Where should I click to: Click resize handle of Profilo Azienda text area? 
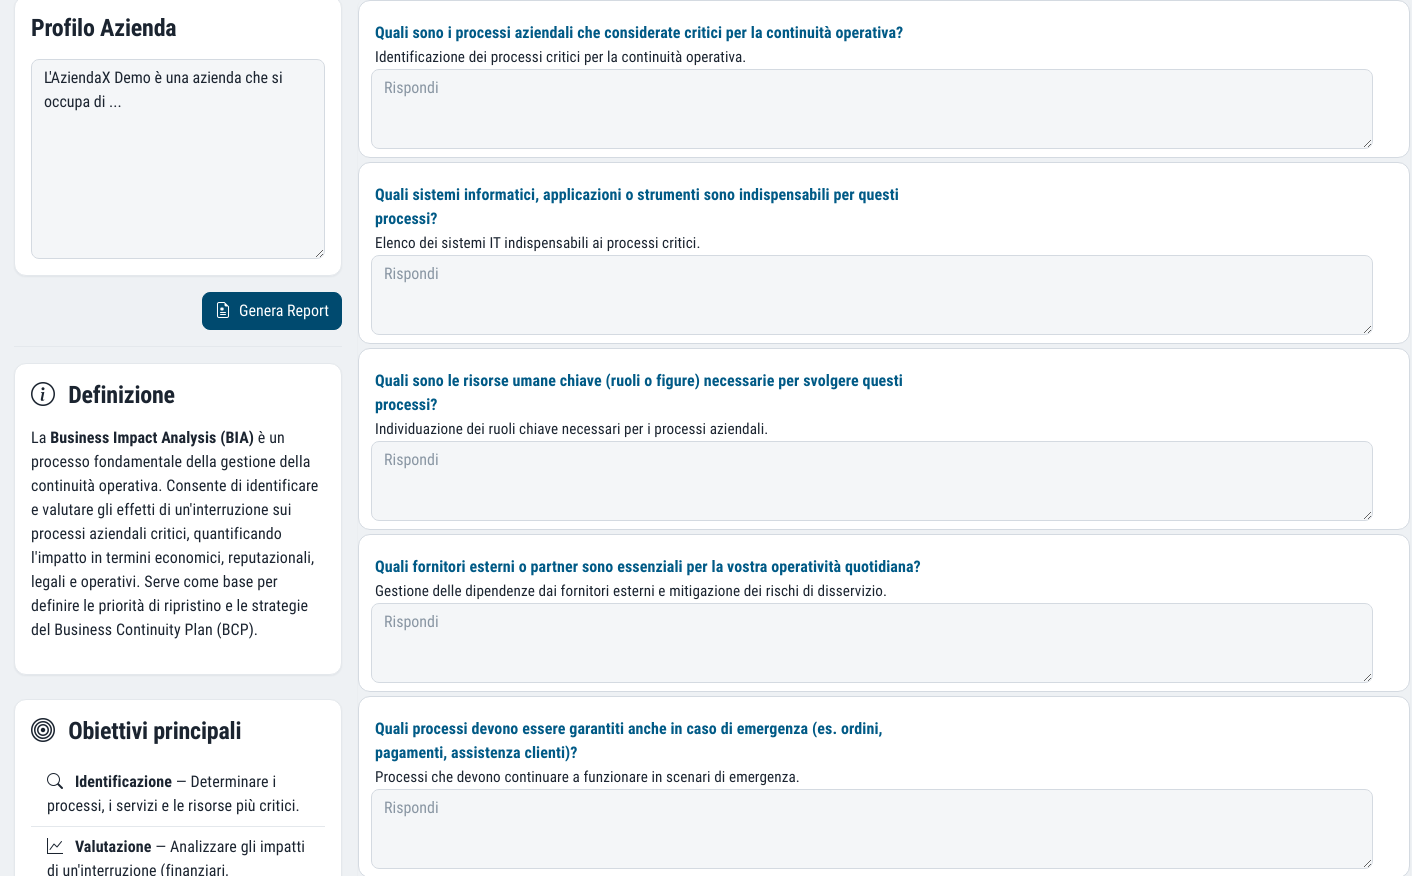pyautogui.click(x=319, y=253)
